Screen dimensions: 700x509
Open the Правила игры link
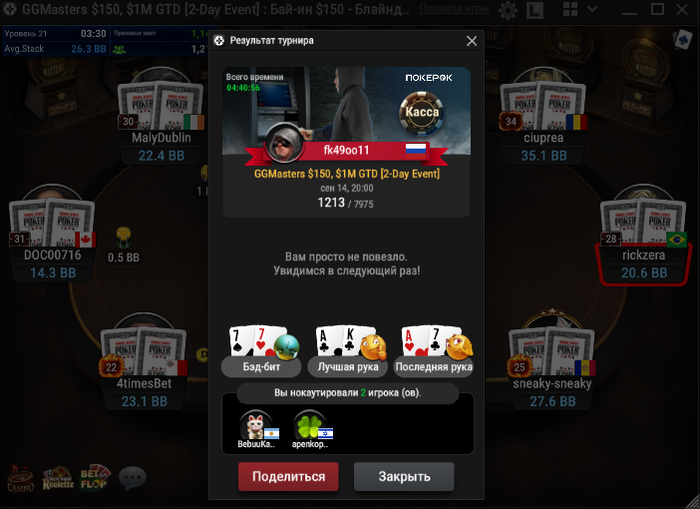(x=454, y=9)
